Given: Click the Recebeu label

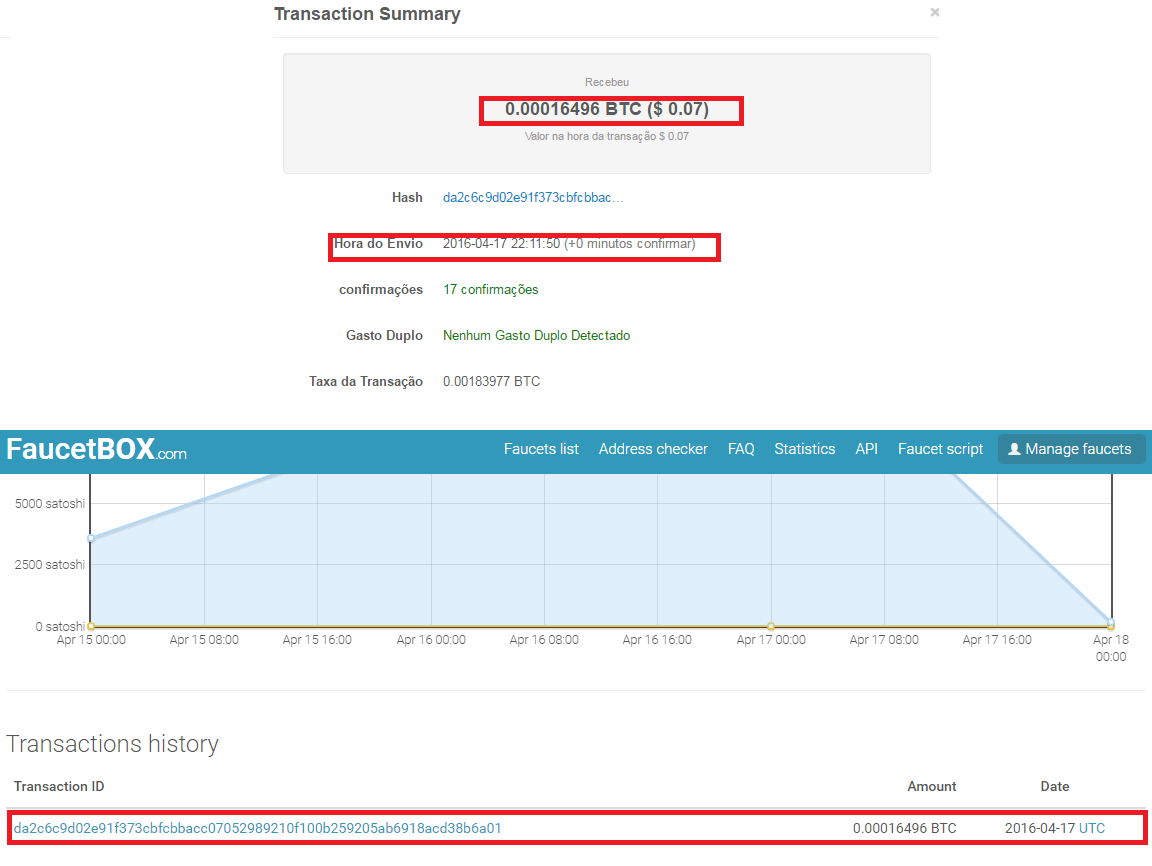Looking at the screenshot, I should tap(607, 82).
